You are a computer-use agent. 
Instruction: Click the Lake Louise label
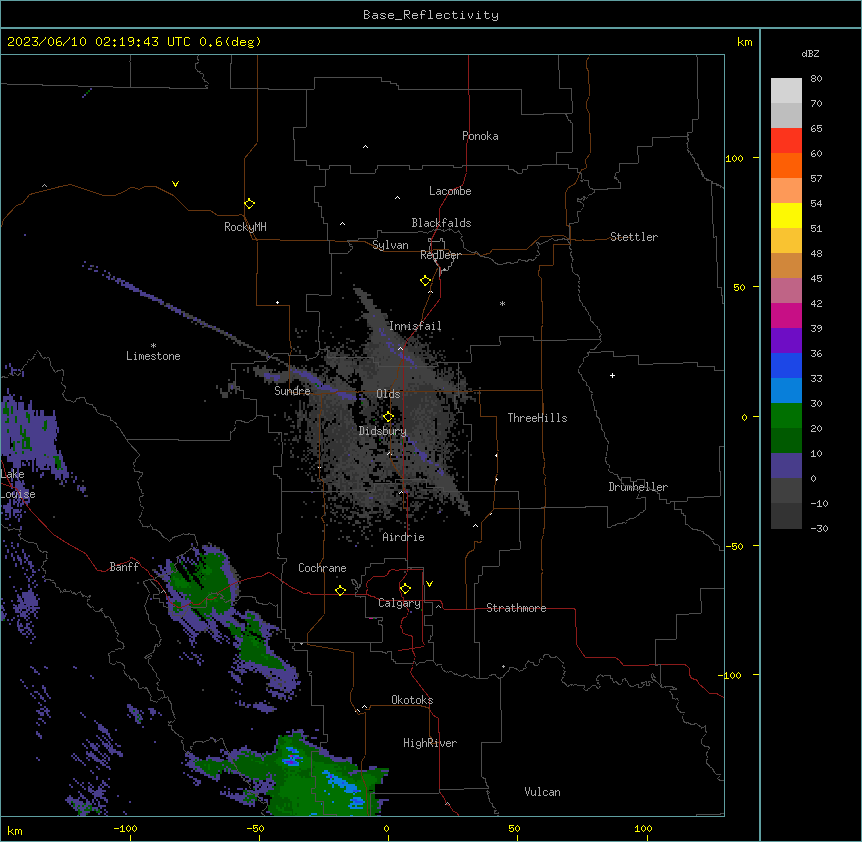point(18,484)
